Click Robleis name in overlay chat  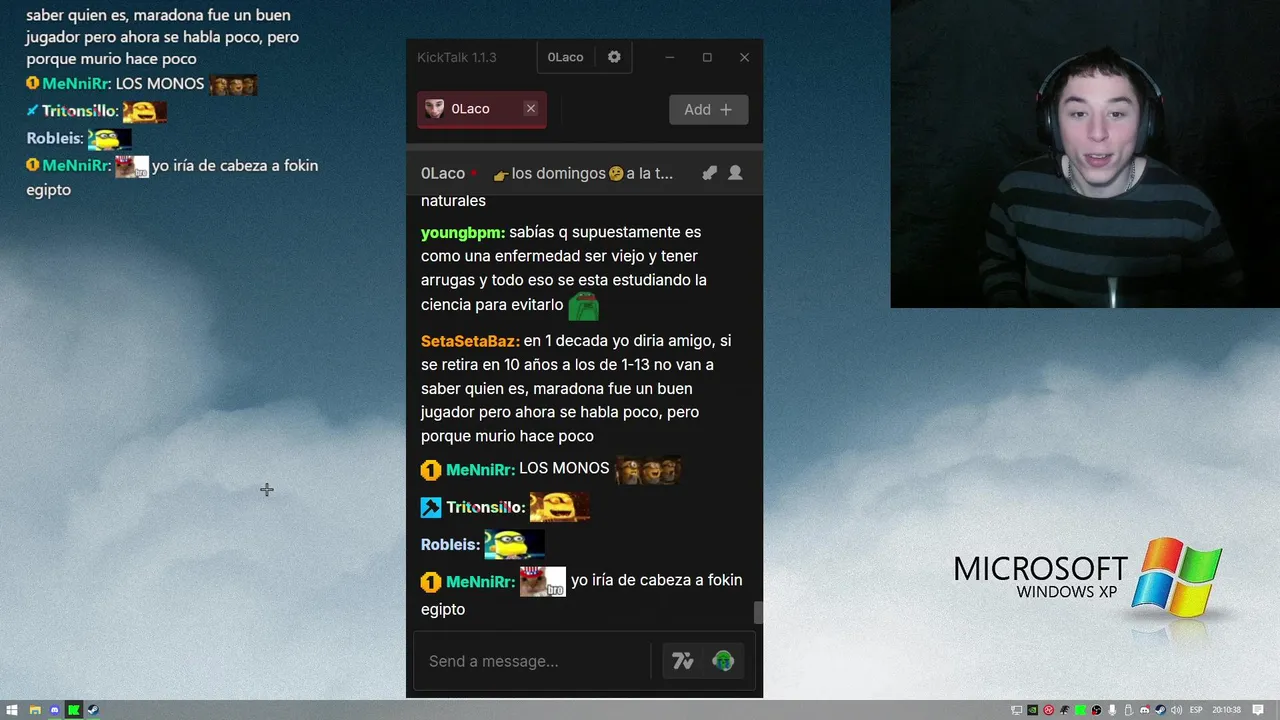click(55, 138)
